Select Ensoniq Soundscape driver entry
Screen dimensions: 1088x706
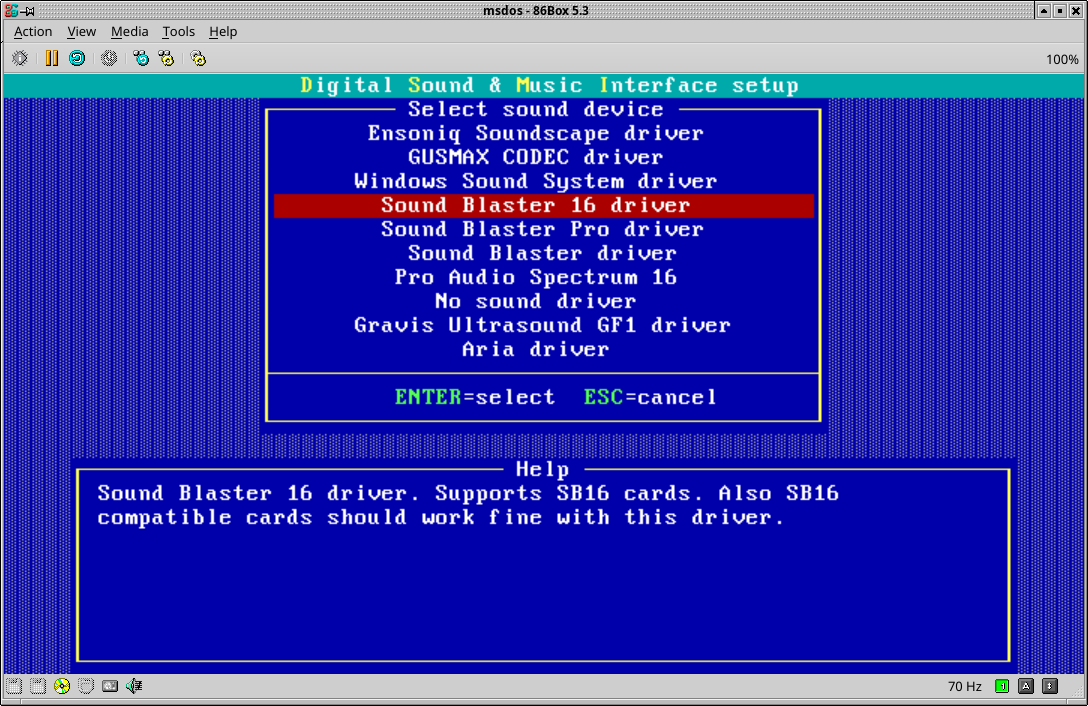point(536,133)
